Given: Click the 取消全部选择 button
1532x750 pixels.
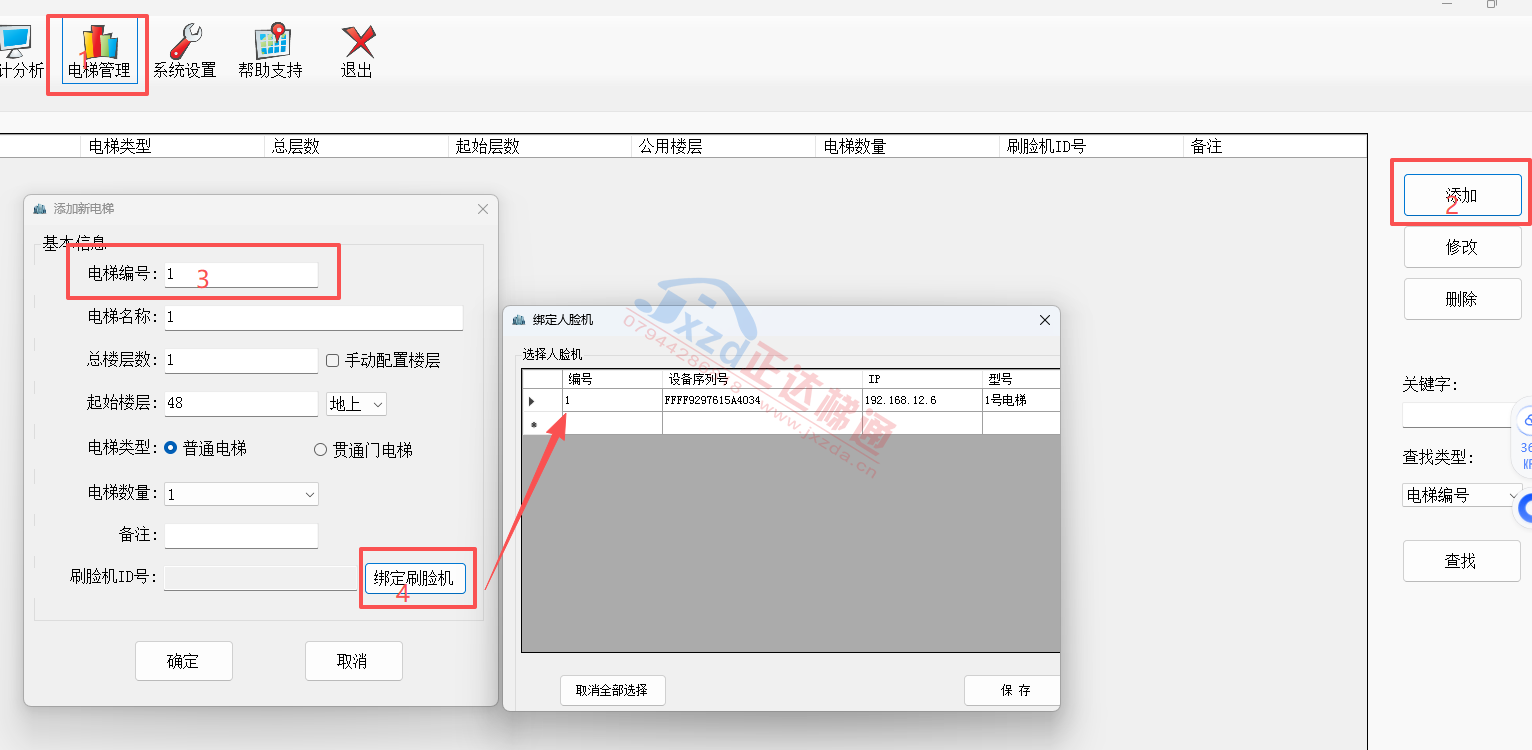Looking at the screenshot, I should (612, 690).
